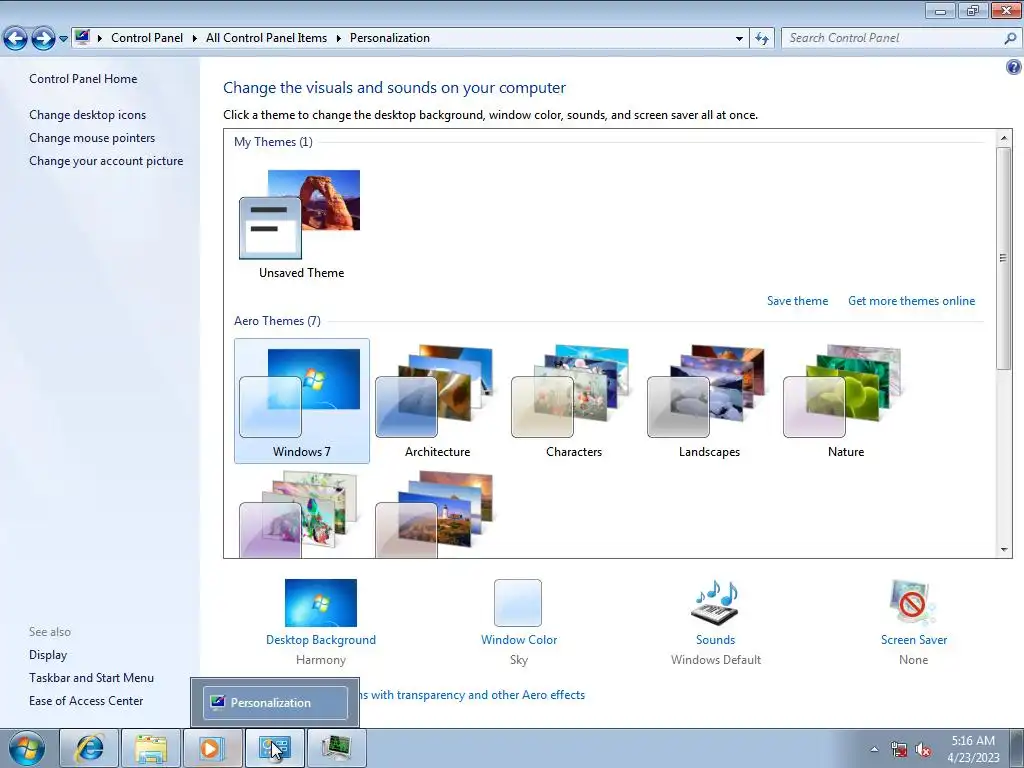Open Control Panel Home

[x=83, y=79]
